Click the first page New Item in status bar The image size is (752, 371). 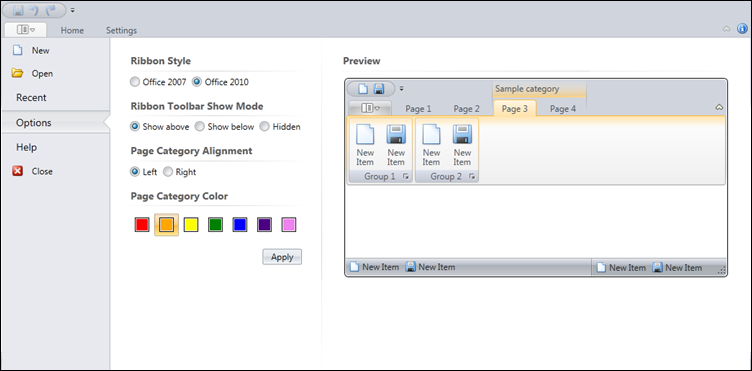click(x=374, y=267)
